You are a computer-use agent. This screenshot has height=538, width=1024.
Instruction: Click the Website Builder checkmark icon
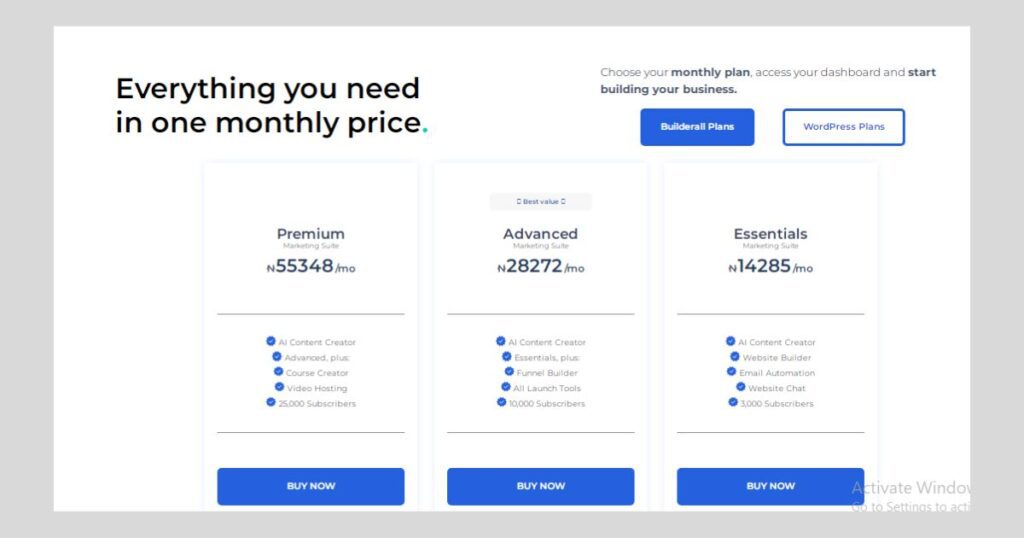pyautogui.click(x=735, y=356)
